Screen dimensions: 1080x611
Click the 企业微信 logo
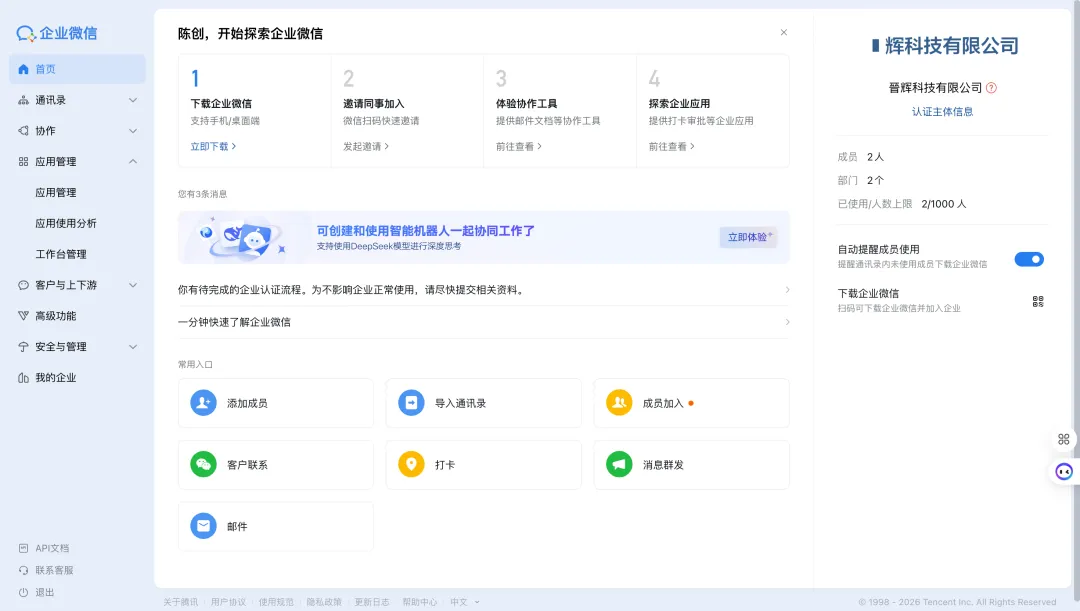tap(56, 33)
